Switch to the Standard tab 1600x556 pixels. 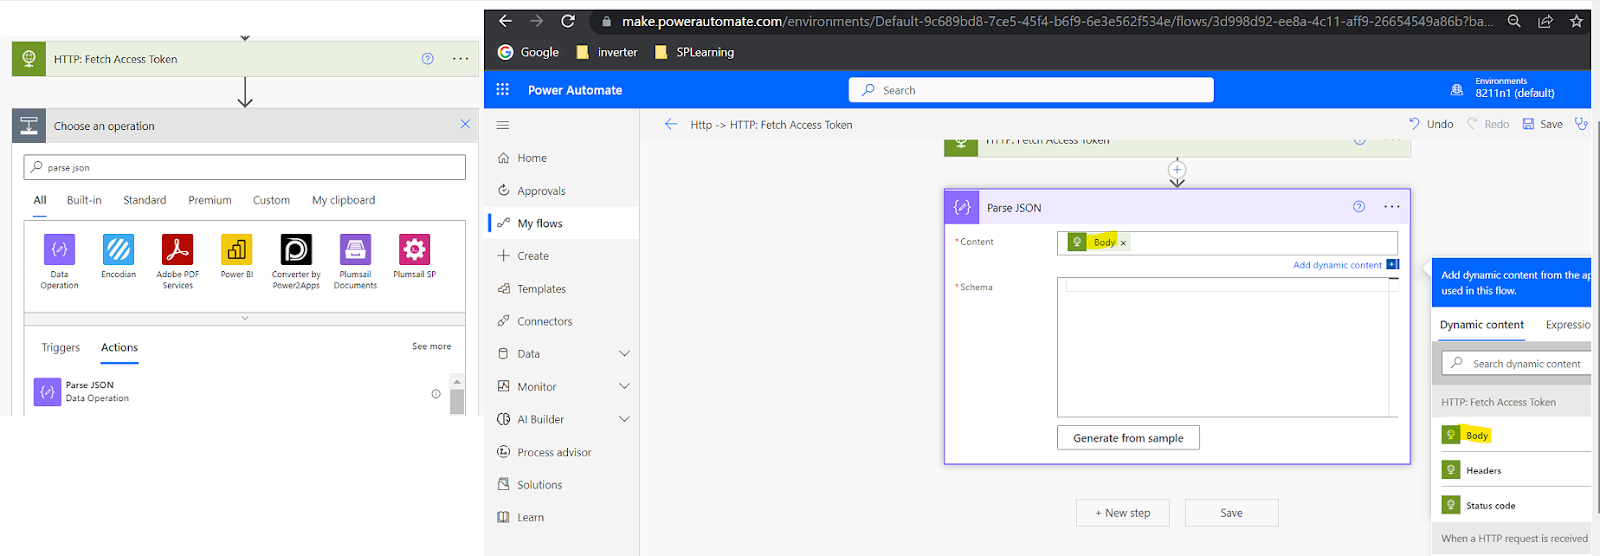pyautogui.click(x=145, y=200)
